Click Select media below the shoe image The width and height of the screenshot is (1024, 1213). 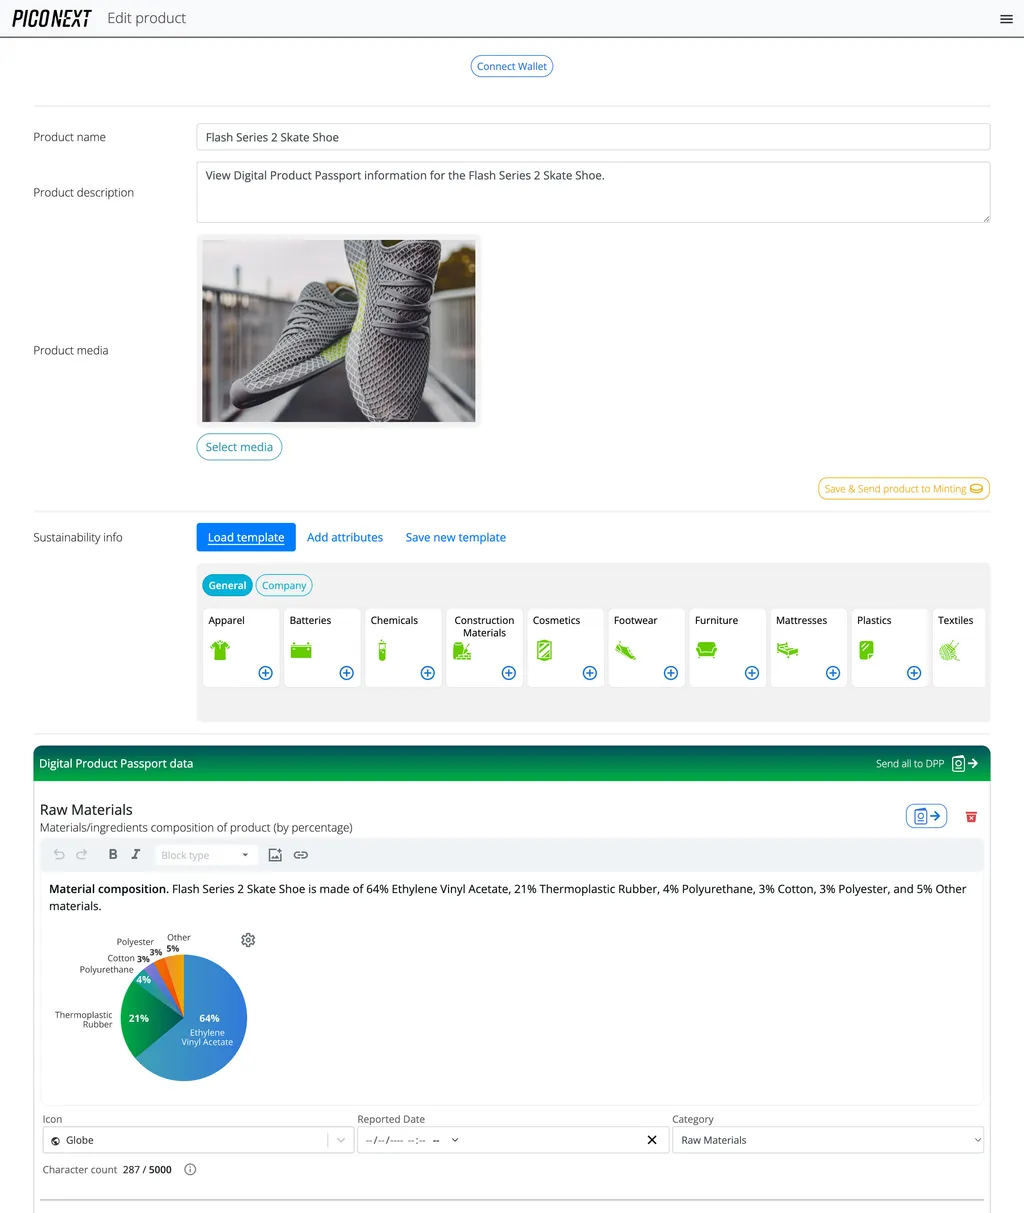pyautogui.click(x=239, y=446)
